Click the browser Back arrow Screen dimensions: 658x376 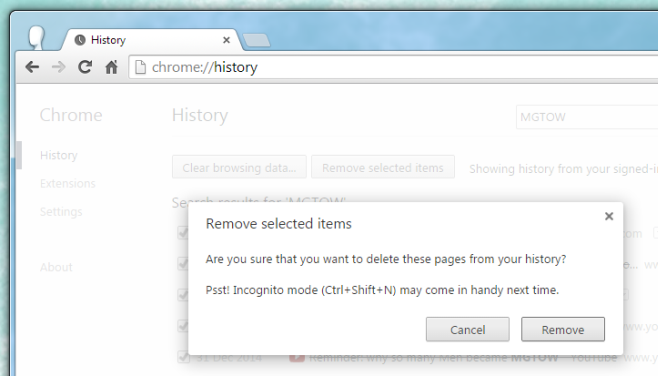pos(32,67)
